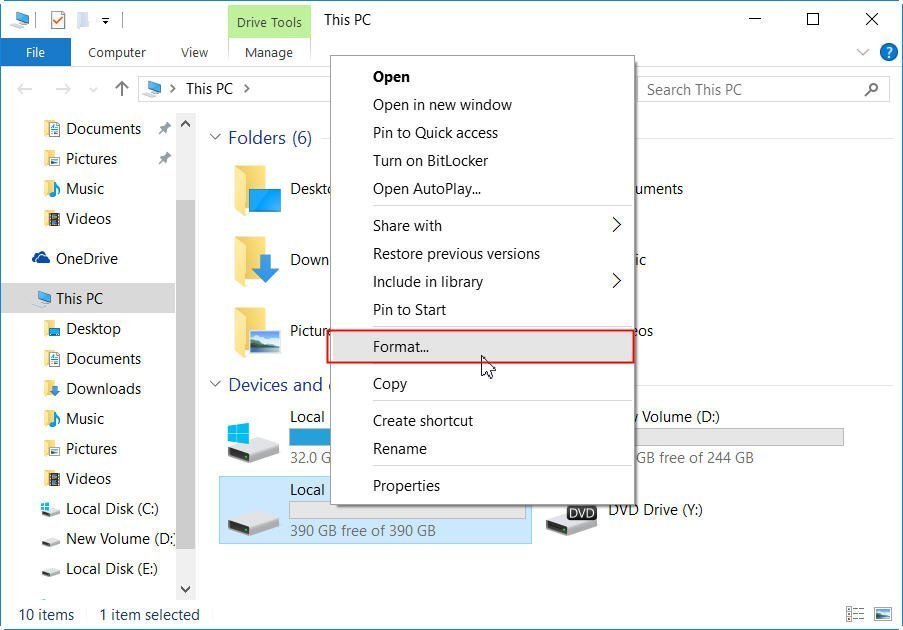This screenshot has height=630, width=903.
Task: Click the search magnifier icon
Action: [871, 89]
